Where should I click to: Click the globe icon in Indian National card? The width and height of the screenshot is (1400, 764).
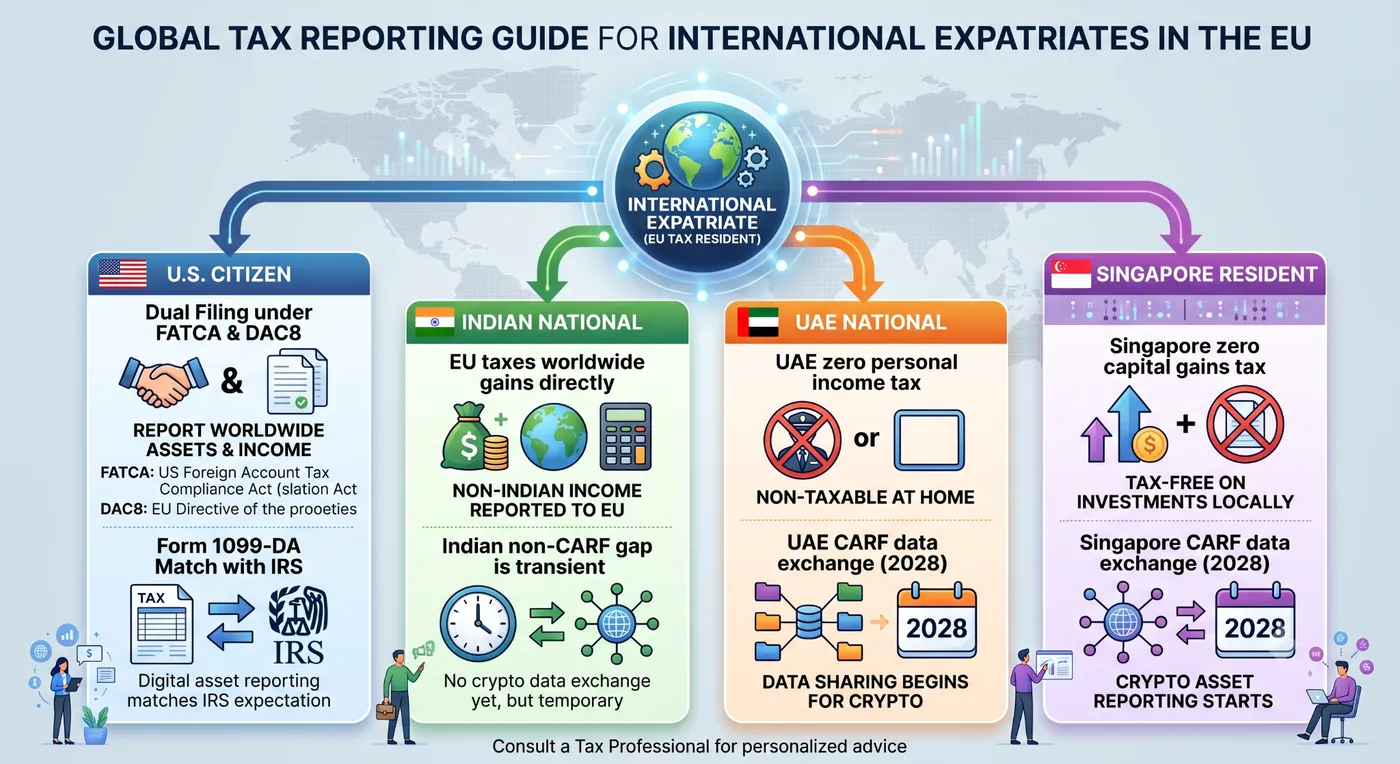(556, 435)
